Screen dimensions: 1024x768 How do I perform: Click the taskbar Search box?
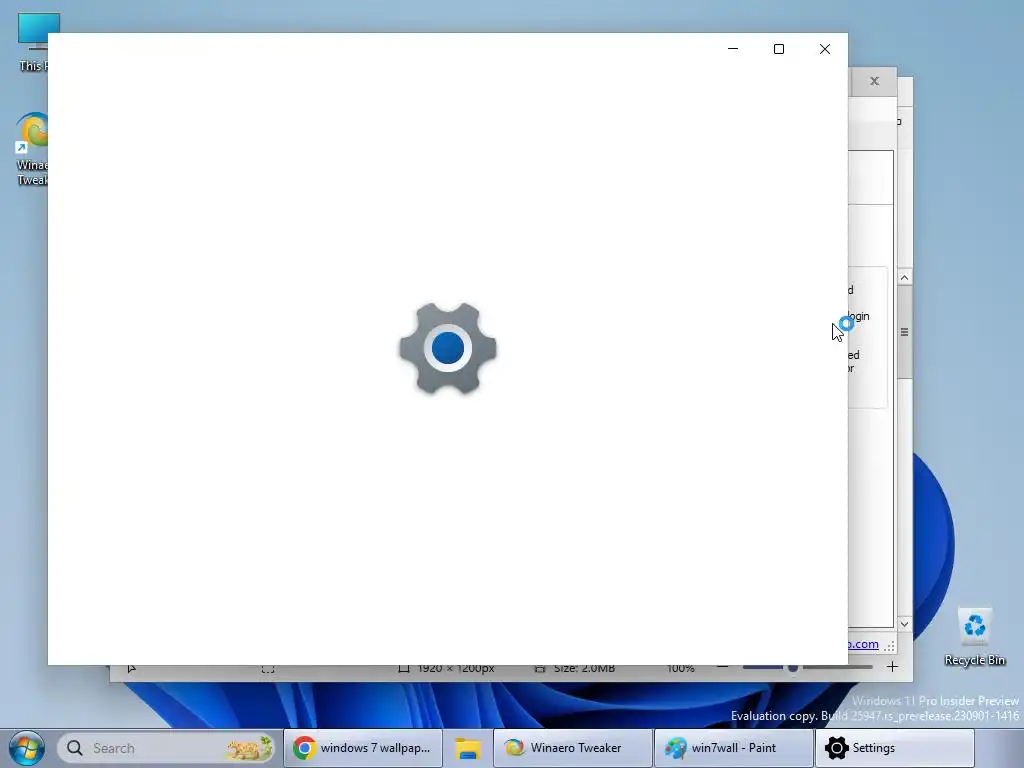tap(166, 748)
